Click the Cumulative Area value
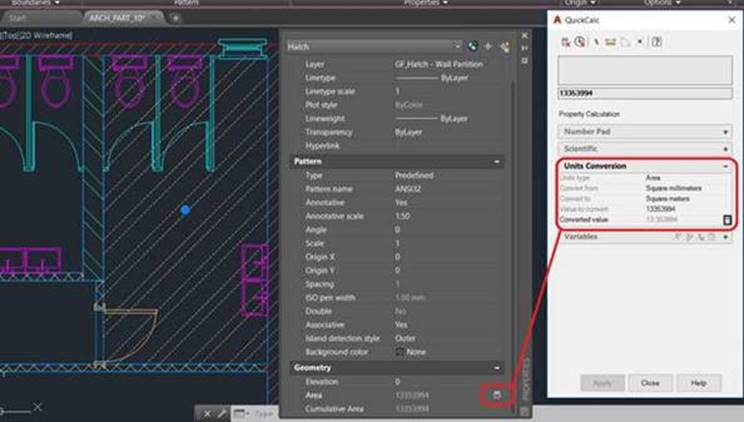Screen dimensions: 744x422 tap(412, 409)
